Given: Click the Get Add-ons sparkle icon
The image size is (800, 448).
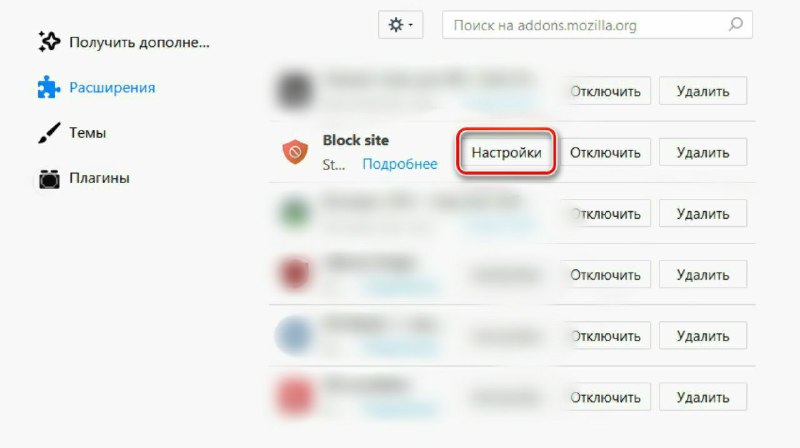Looking at the screenshot, I should click(x=49, y=42).
